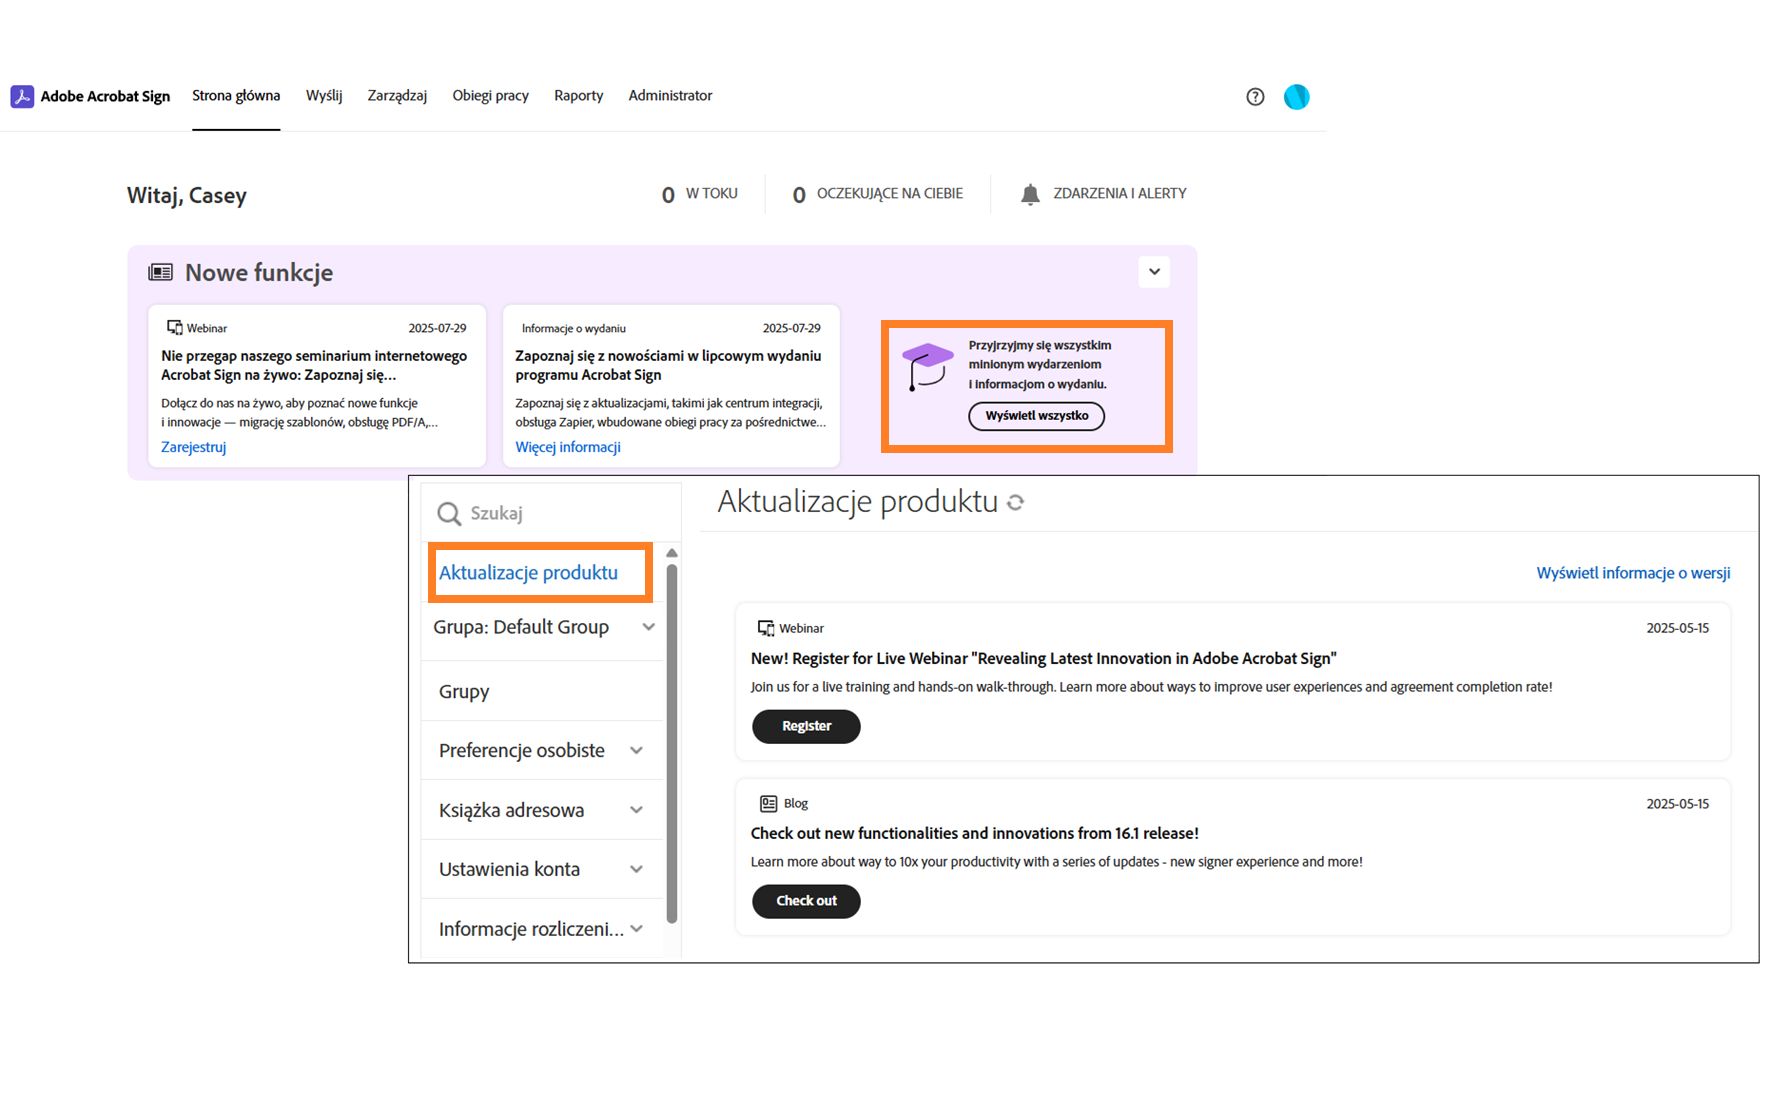
Task: Click 'Check out new functionalities' blog title
Action: (x=975, y=833)
